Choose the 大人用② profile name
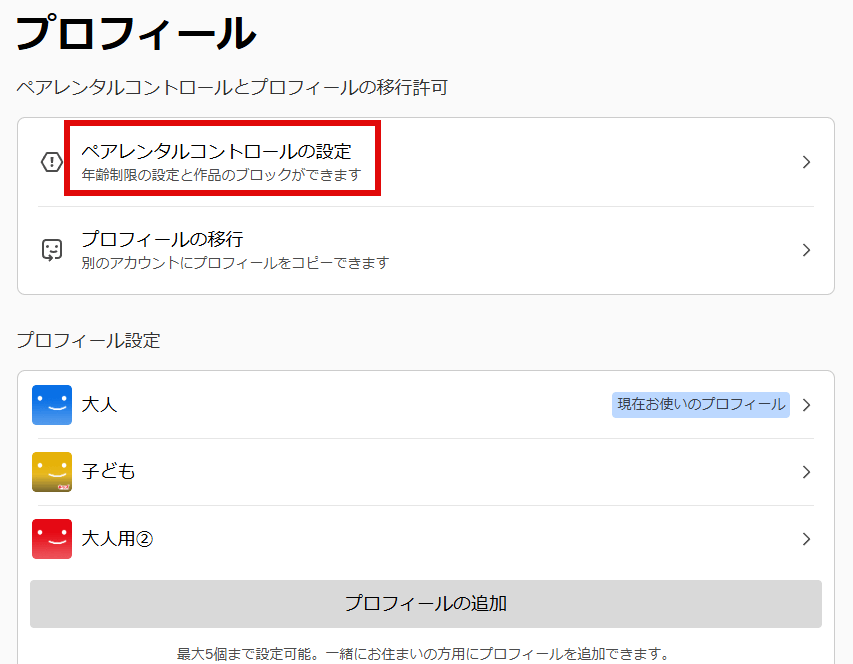The image size is (853, 664). coord(117,539)
